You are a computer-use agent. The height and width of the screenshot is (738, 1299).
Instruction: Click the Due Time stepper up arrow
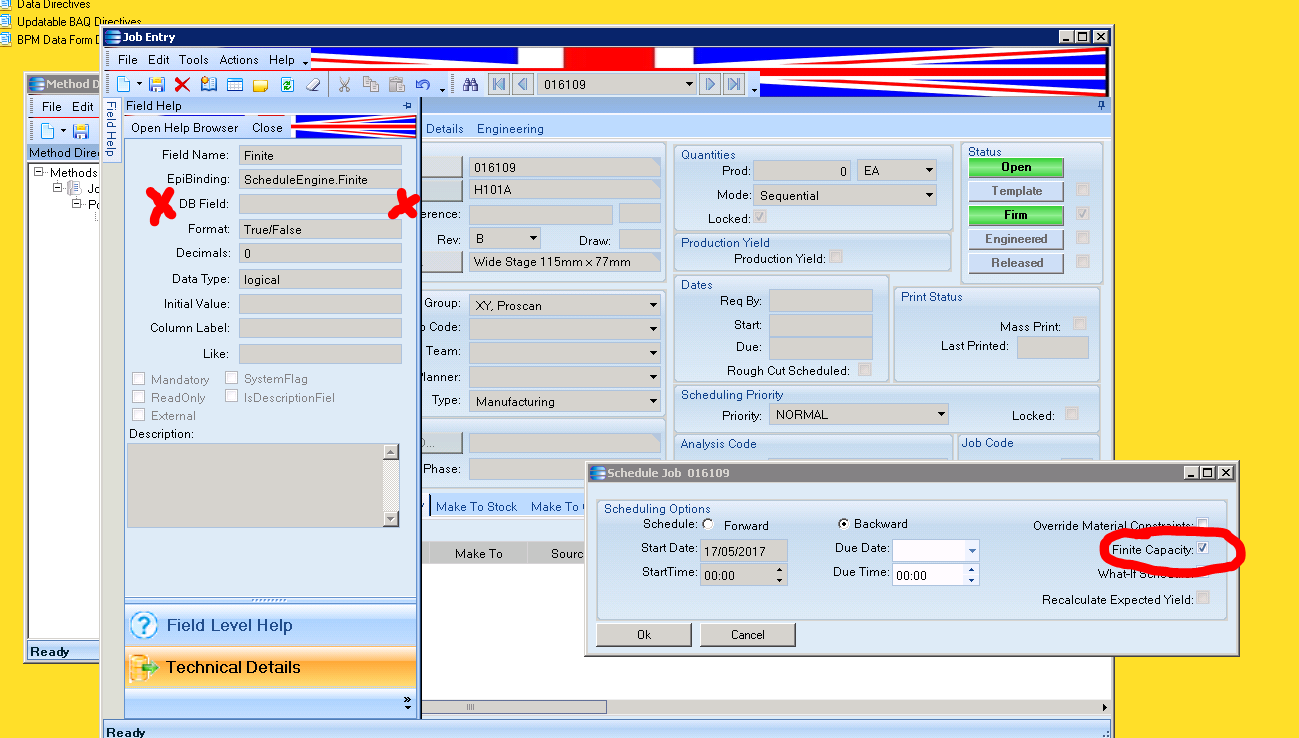click(x=970, y=569)
